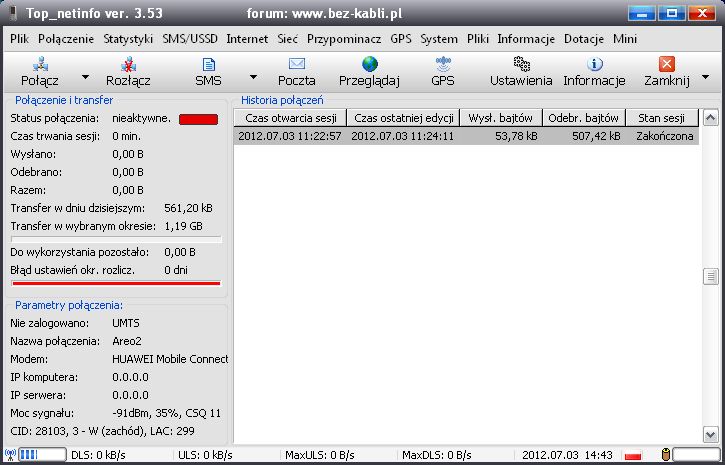
Task: Click the history list scroll down arrow
Action: pyautogui.click(x=710, y=435)
